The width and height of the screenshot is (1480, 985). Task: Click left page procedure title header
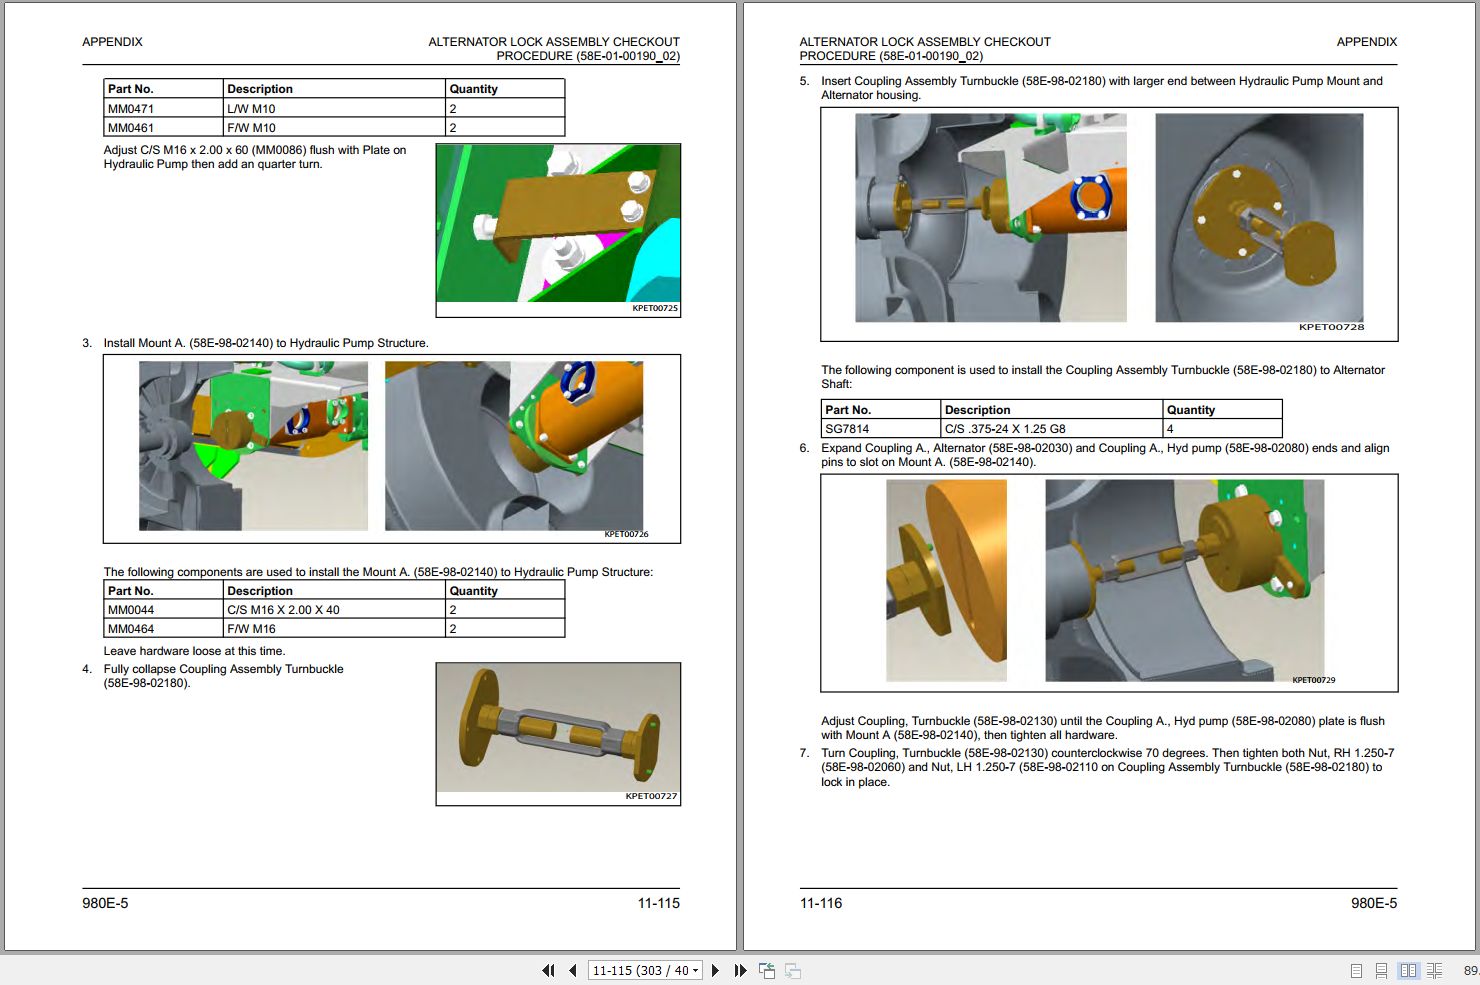tap(554, 49)
